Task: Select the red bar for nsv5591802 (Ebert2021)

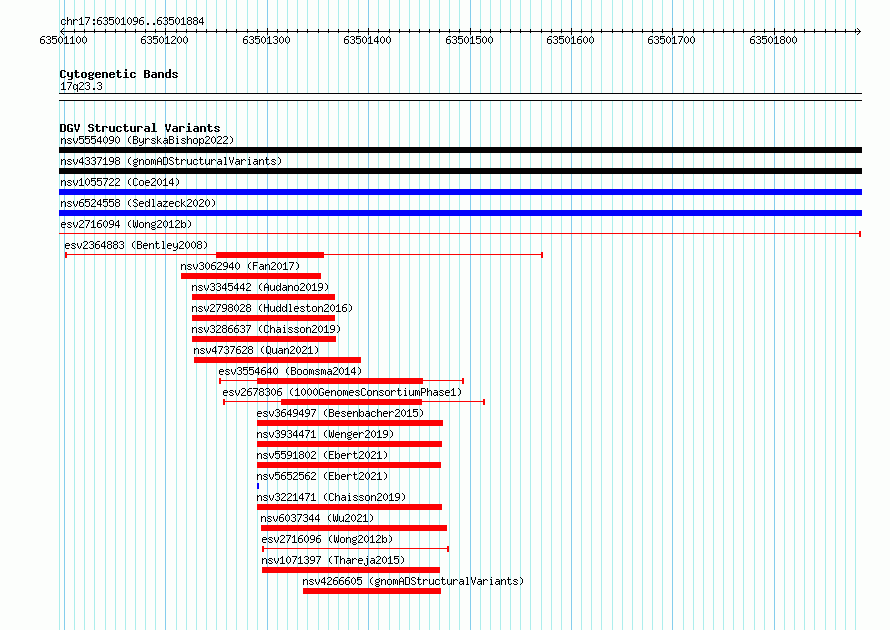Action: 349,465
